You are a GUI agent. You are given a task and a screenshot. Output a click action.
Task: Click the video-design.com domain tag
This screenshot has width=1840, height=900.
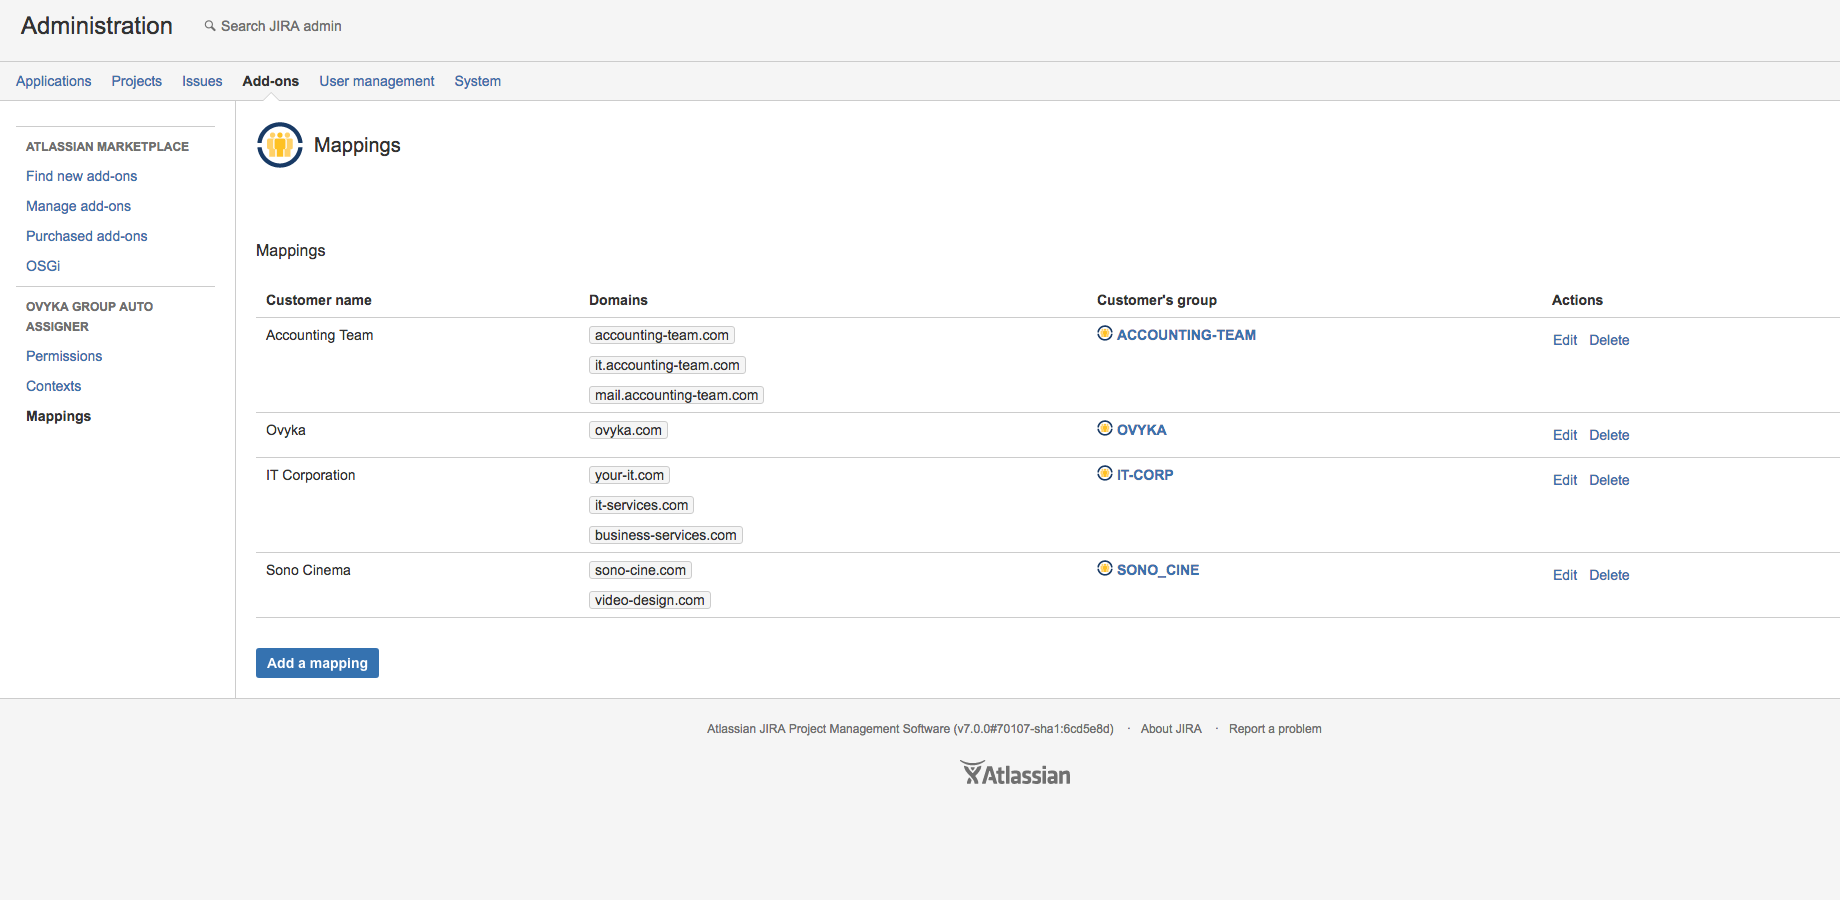[650, 600]
